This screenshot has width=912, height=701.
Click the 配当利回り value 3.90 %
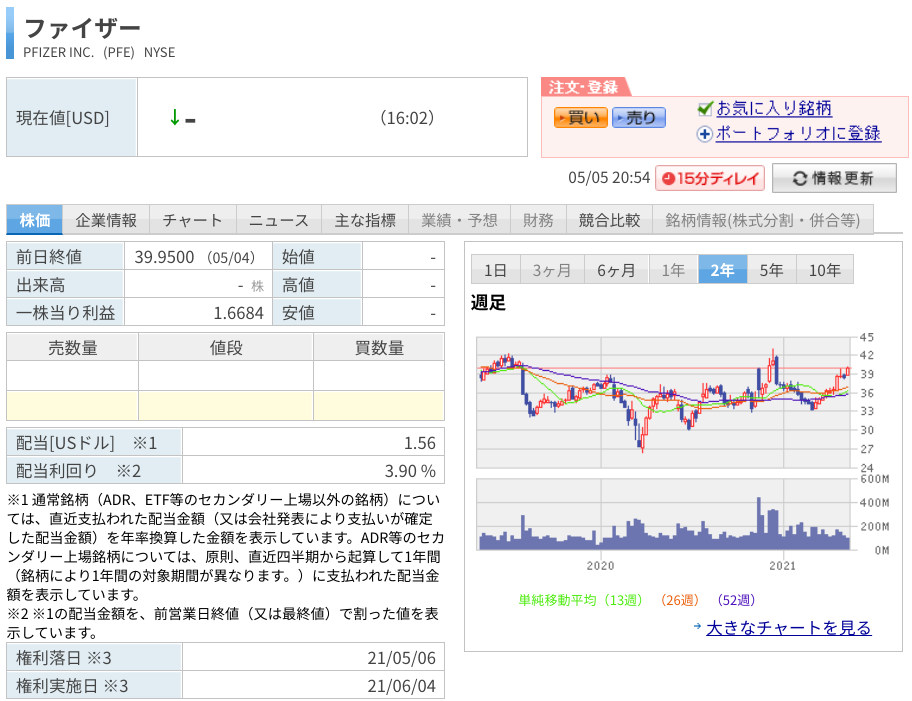point(410,471)
